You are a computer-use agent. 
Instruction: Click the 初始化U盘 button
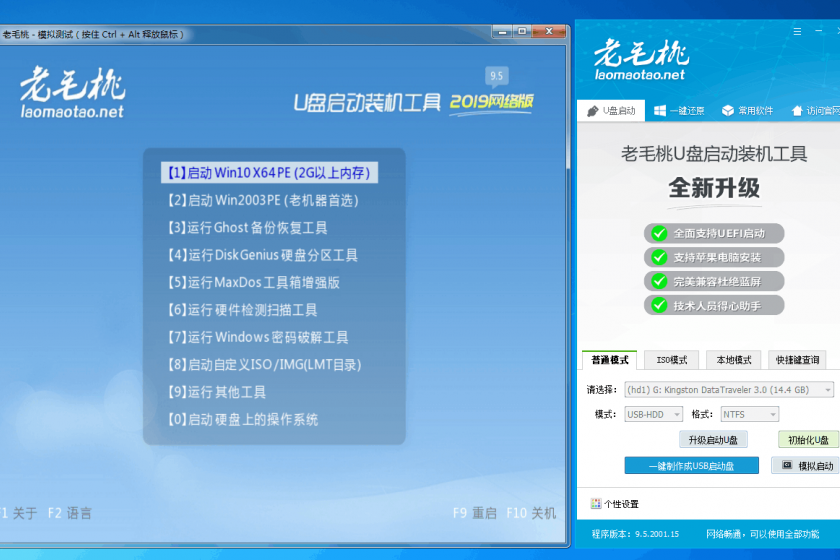[808, 440]
